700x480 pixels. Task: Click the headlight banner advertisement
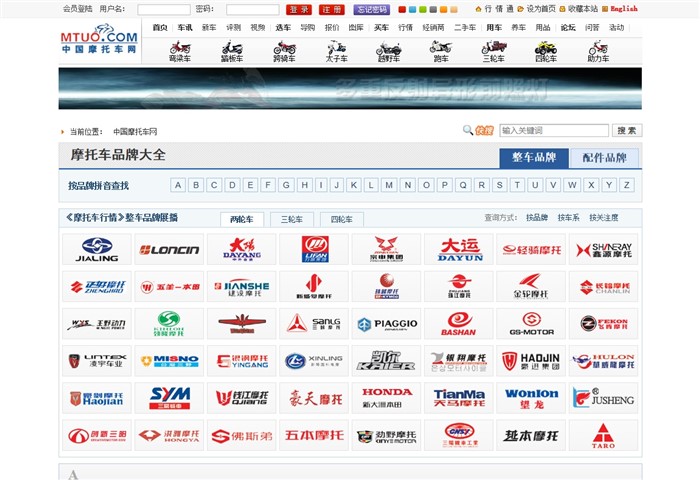350,88
